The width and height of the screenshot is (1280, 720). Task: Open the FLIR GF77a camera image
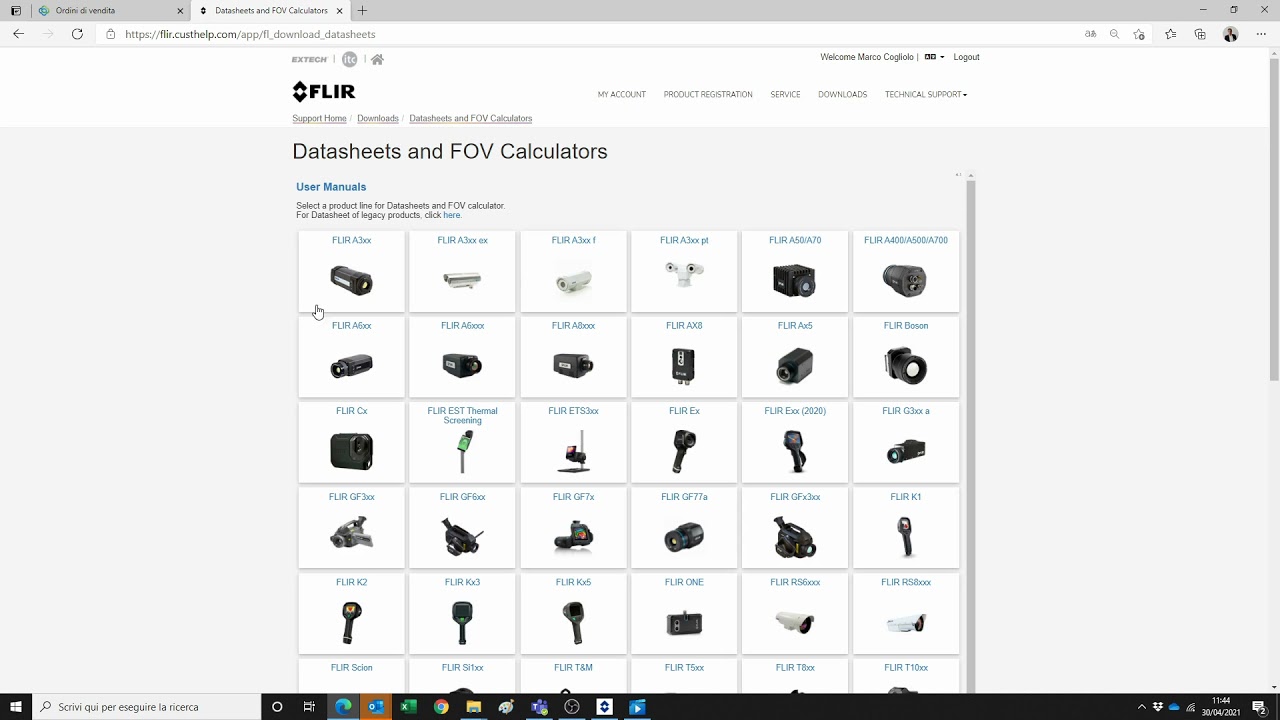tap(684, 538)
